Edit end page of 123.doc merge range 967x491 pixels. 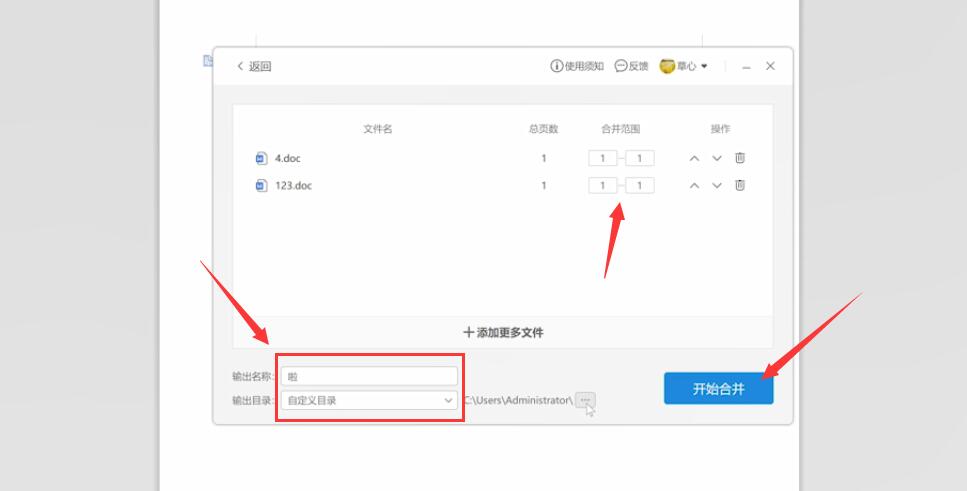pos(640,186)
